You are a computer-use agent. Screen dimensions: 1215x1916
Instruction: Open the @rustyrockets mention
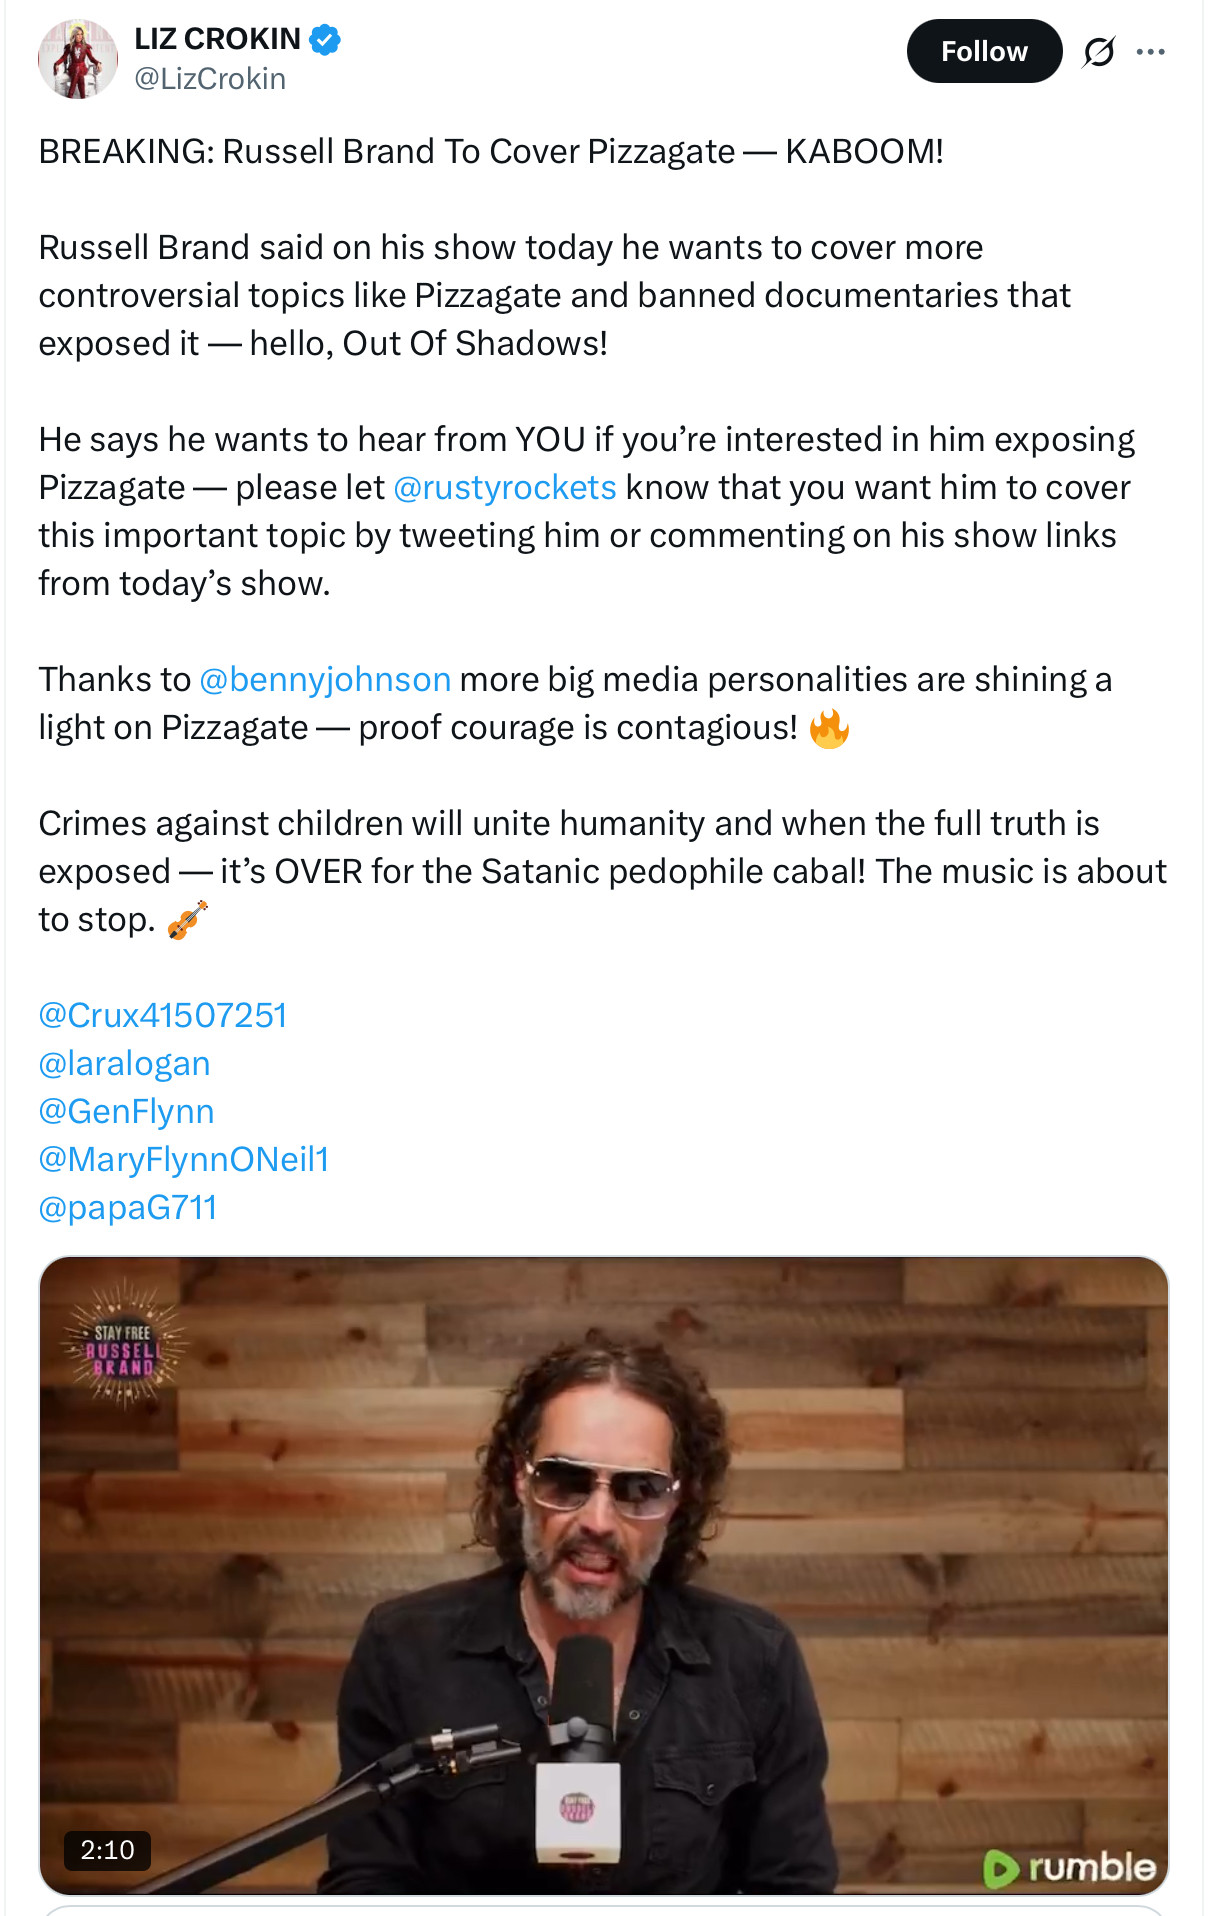[x=505, y=488]
